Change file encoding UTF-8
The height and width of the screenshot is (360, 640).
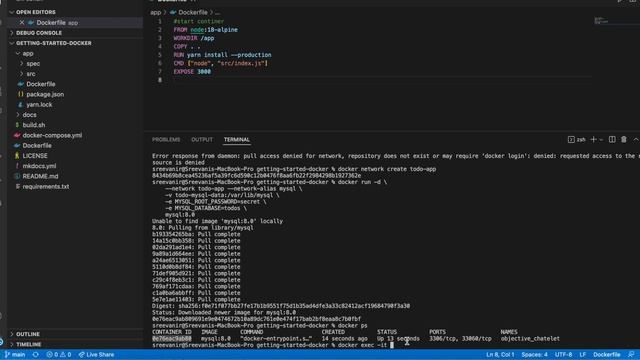pos(564,355)
